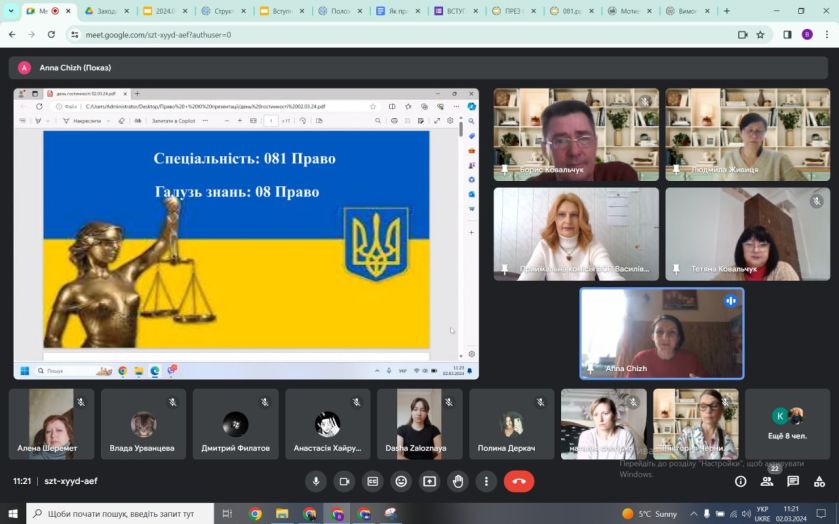Open the volume icon in tray
This screenshot has height=524, width=839.
(x=746, y=514)
